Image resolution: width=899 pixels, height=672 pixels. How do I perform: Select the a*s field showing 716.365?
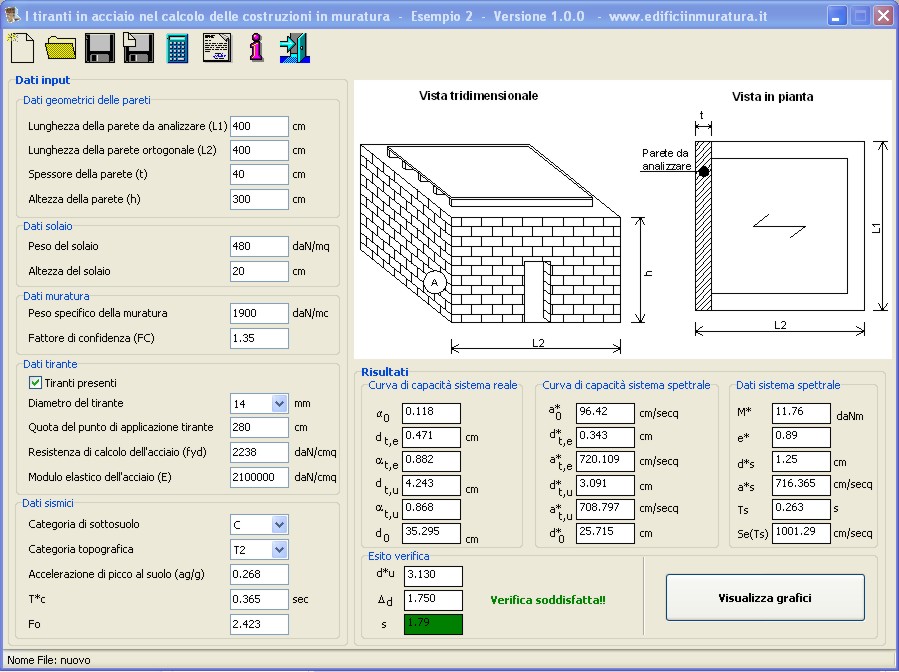pyautogui.click(x=802, y=485)
